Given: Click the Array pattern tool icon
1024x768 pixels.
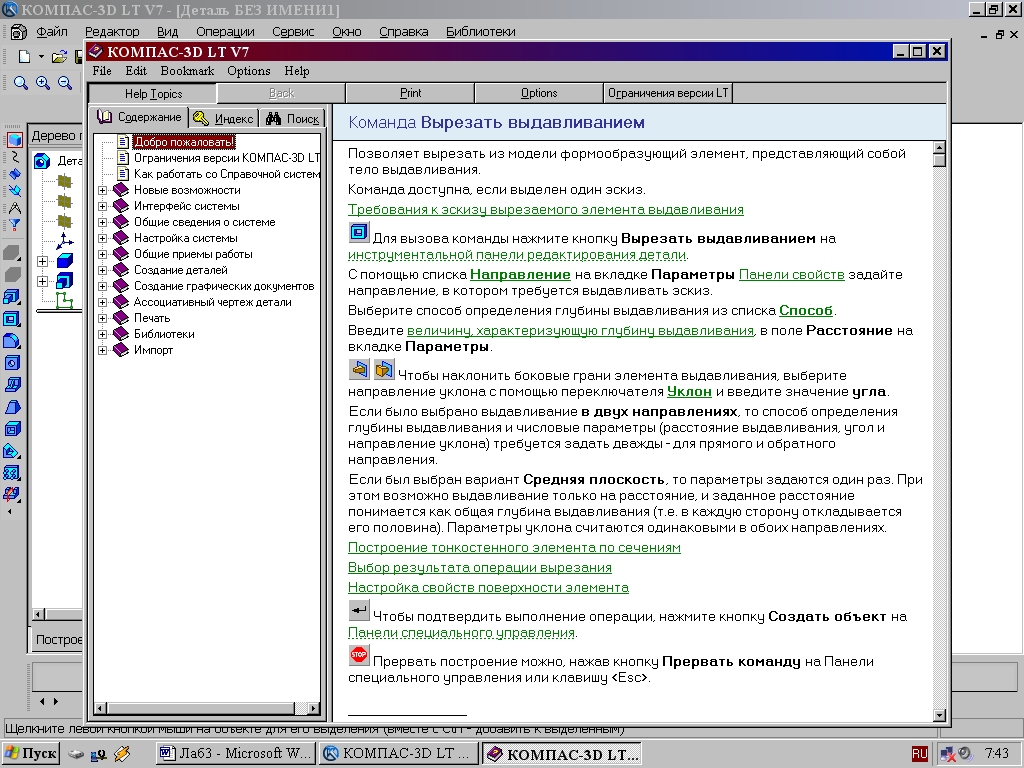Looking at the screenshot, I should [x=12, y=473].
